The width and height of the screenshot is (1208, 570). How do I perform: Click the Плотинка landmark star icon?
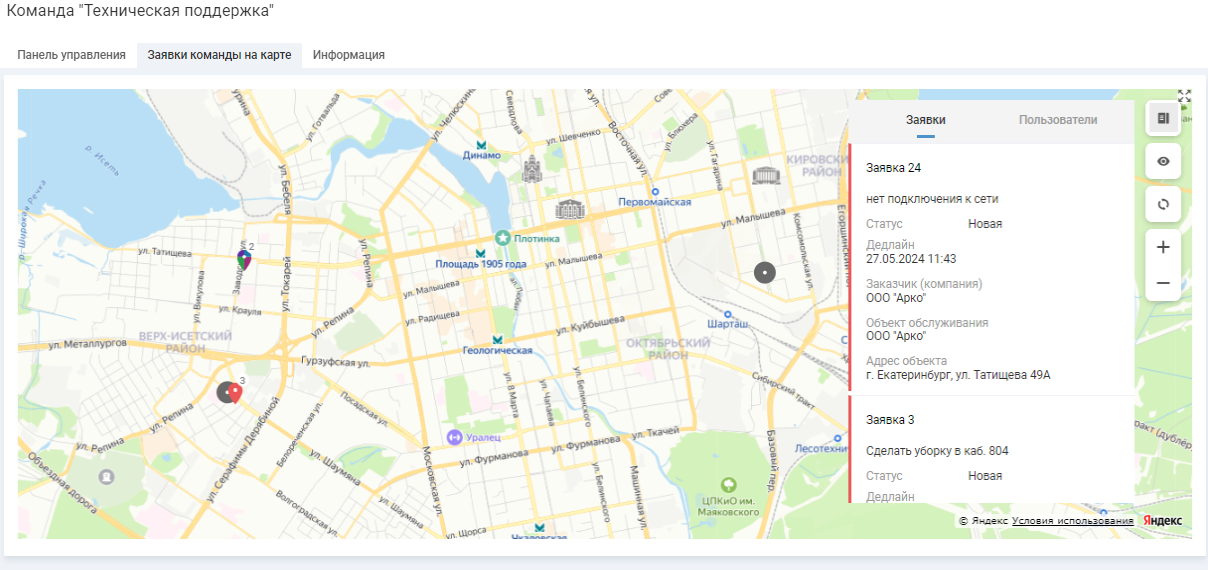[503, 238]
